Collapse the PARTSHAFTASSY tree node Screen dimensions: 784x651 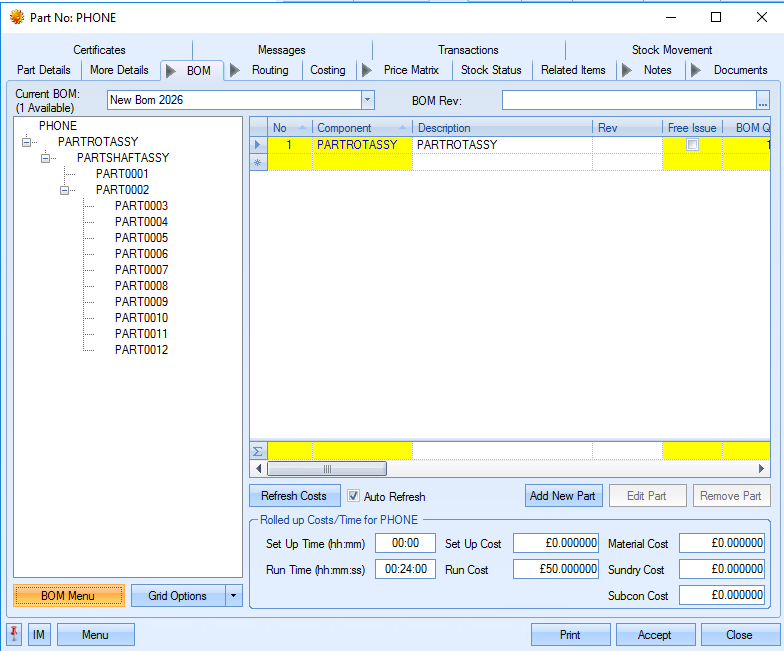tap(46, 158)
